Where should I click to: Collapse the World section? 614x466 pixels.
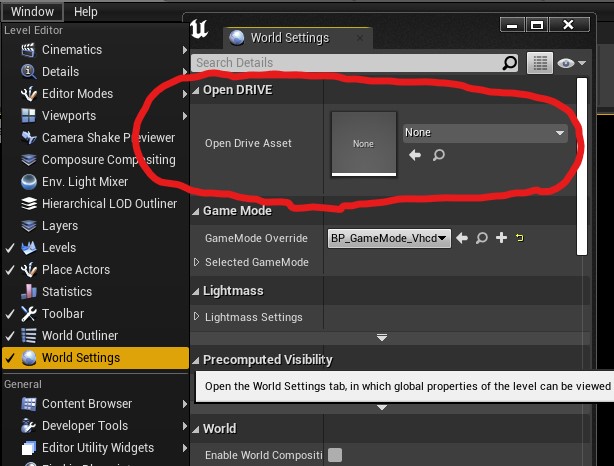click(196, 430)
